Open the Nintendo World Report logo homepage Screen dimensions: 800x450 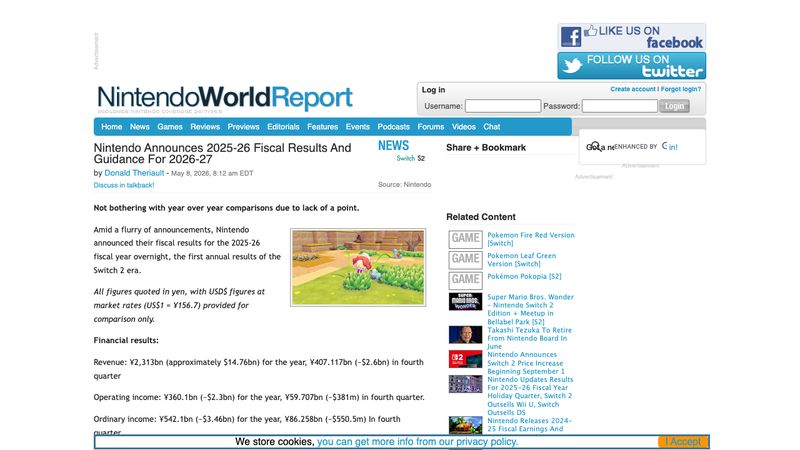pos(224,98)
